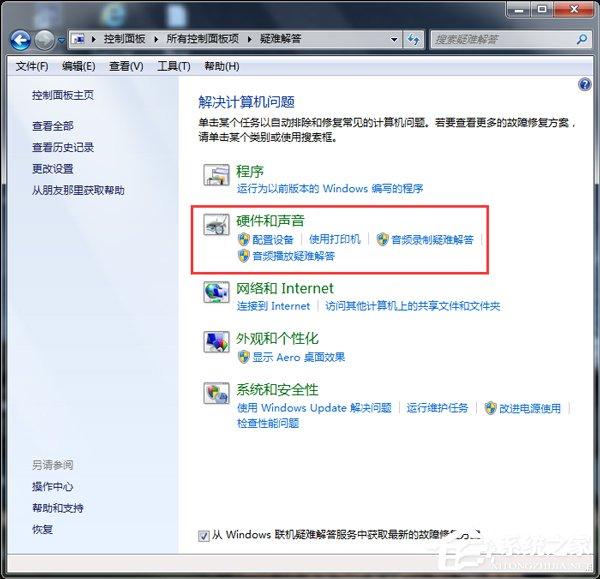
Task: Click the Network and Internet category icon
Action: pos(217,292)
